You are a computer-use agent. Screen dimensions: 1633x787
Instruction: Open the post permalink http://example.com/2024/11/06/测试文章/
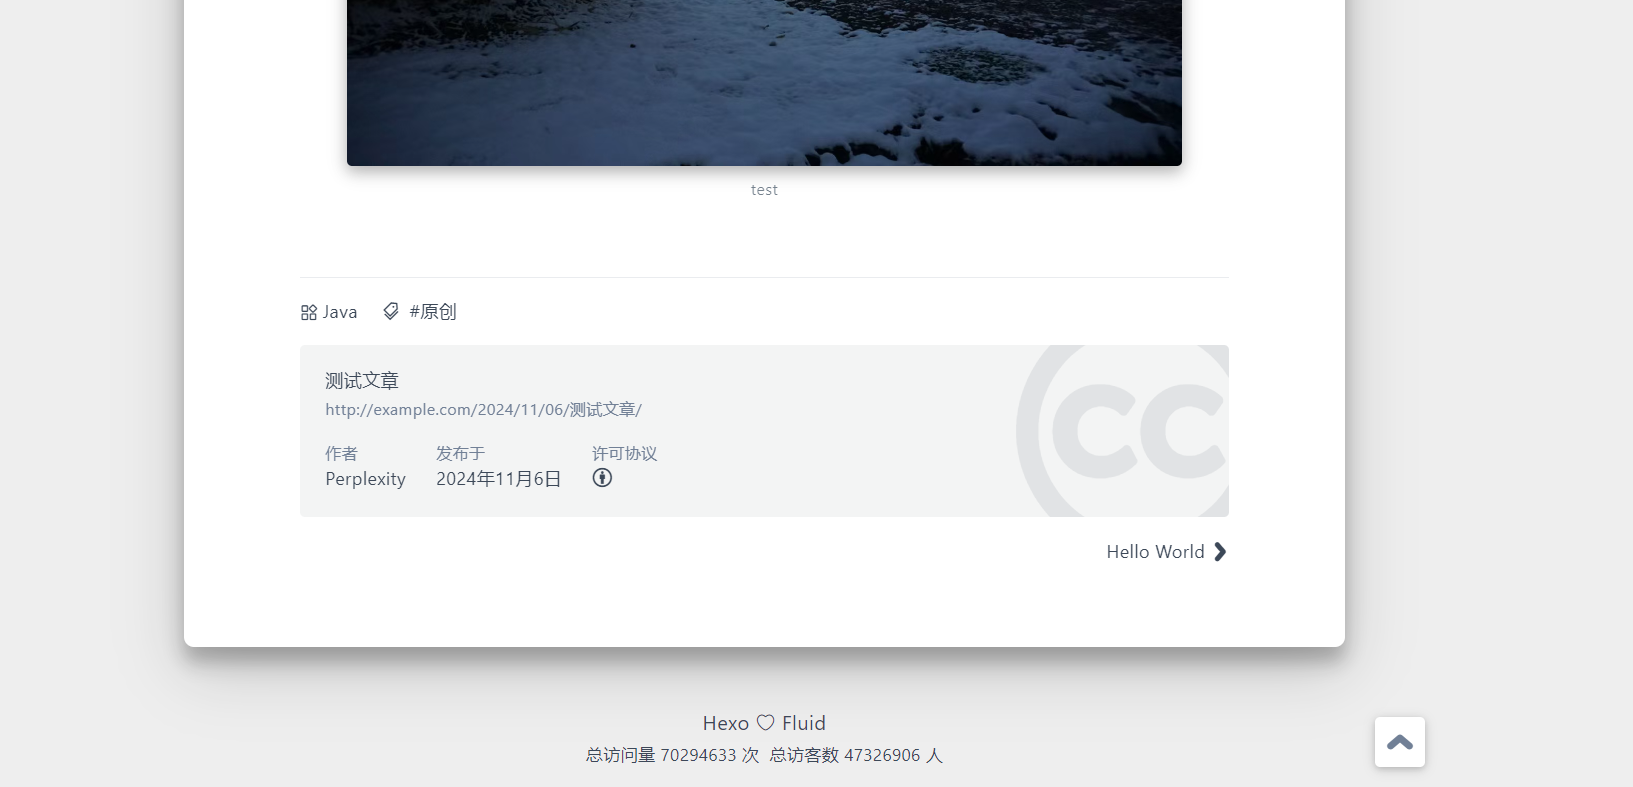[483, 410]
